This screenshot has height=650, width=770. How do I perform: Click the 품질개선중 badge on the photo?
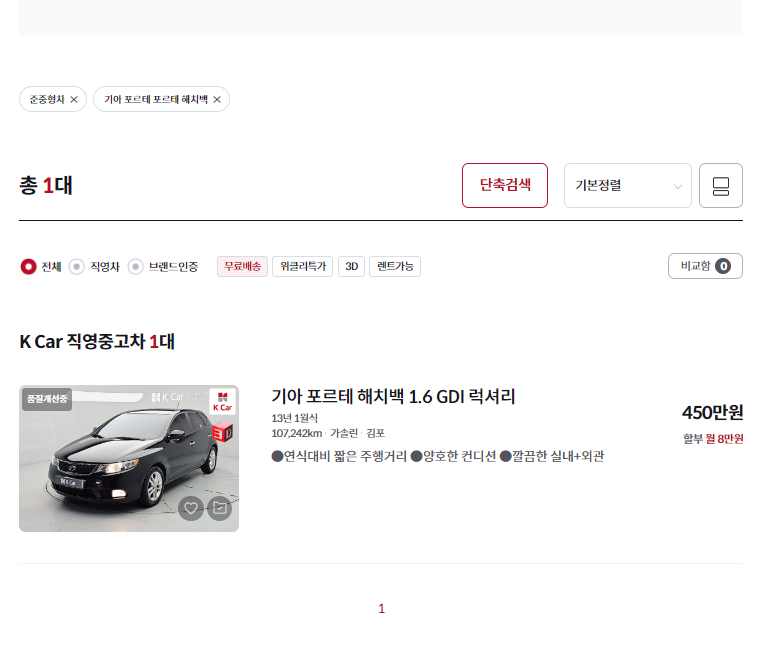[47, 399]
